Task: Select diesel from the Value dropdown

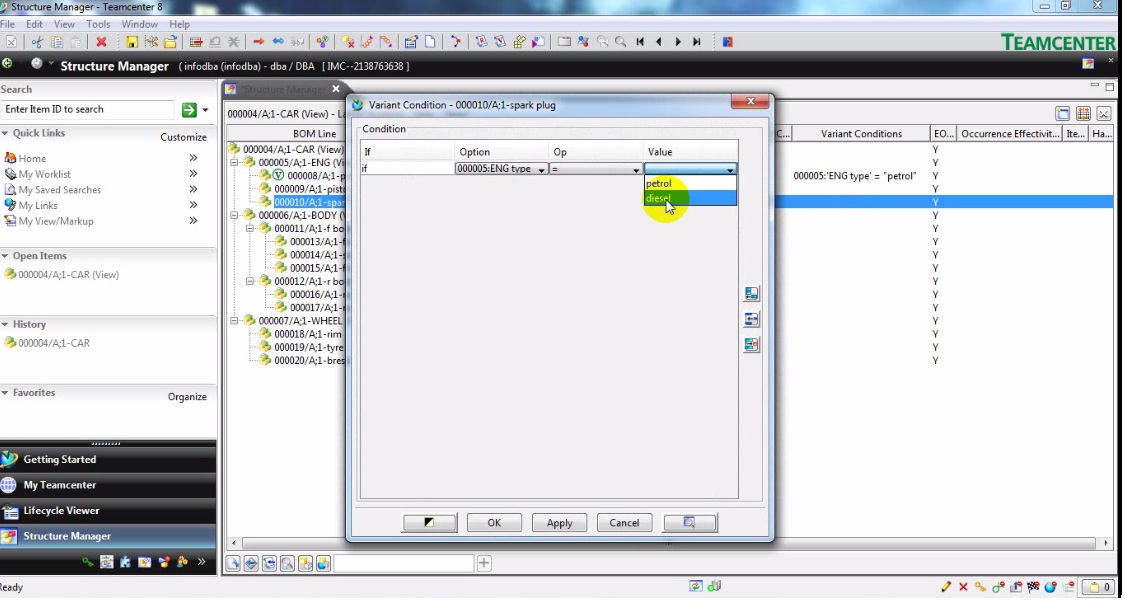Action: point(662,198)
